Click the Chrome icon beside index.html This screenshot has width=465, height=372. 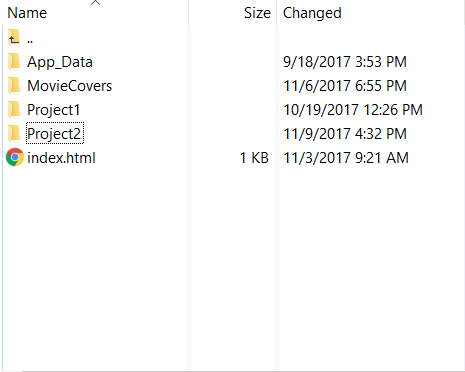pyautogui.click(x=15, y=157)
